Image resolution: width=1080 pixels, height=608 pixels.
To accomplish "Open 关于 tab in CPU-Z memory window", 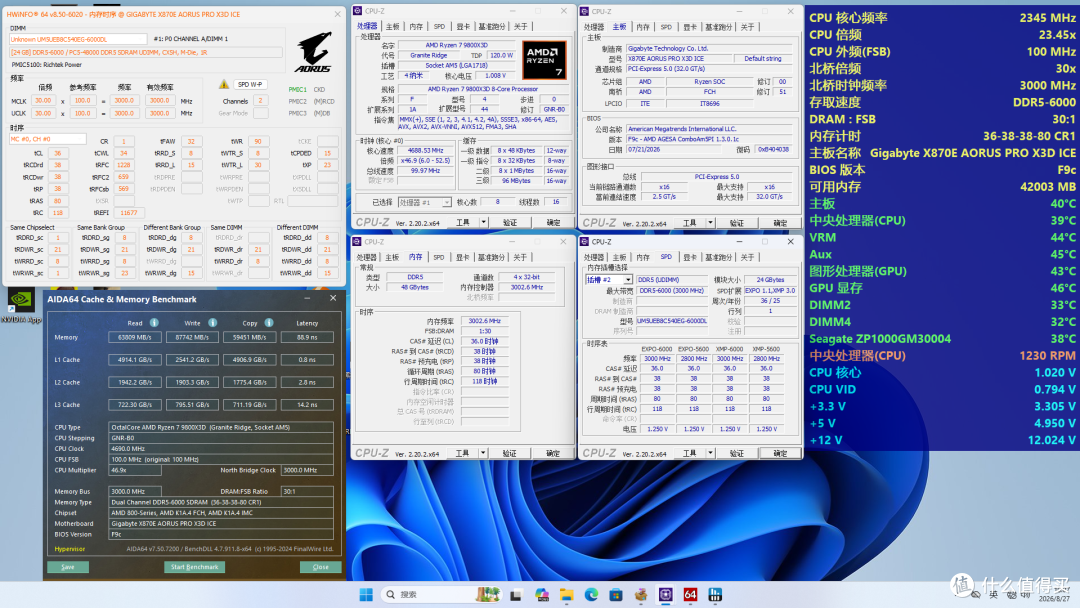I will click(520, 258).
